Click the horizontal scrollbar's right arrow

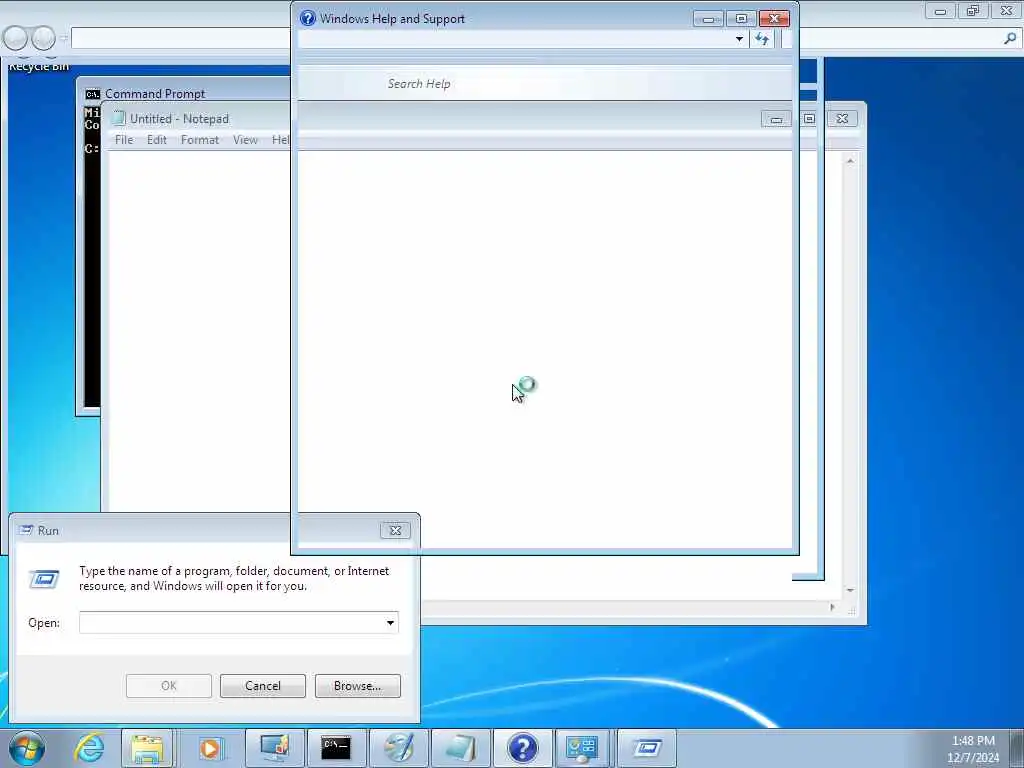point(832,607)
